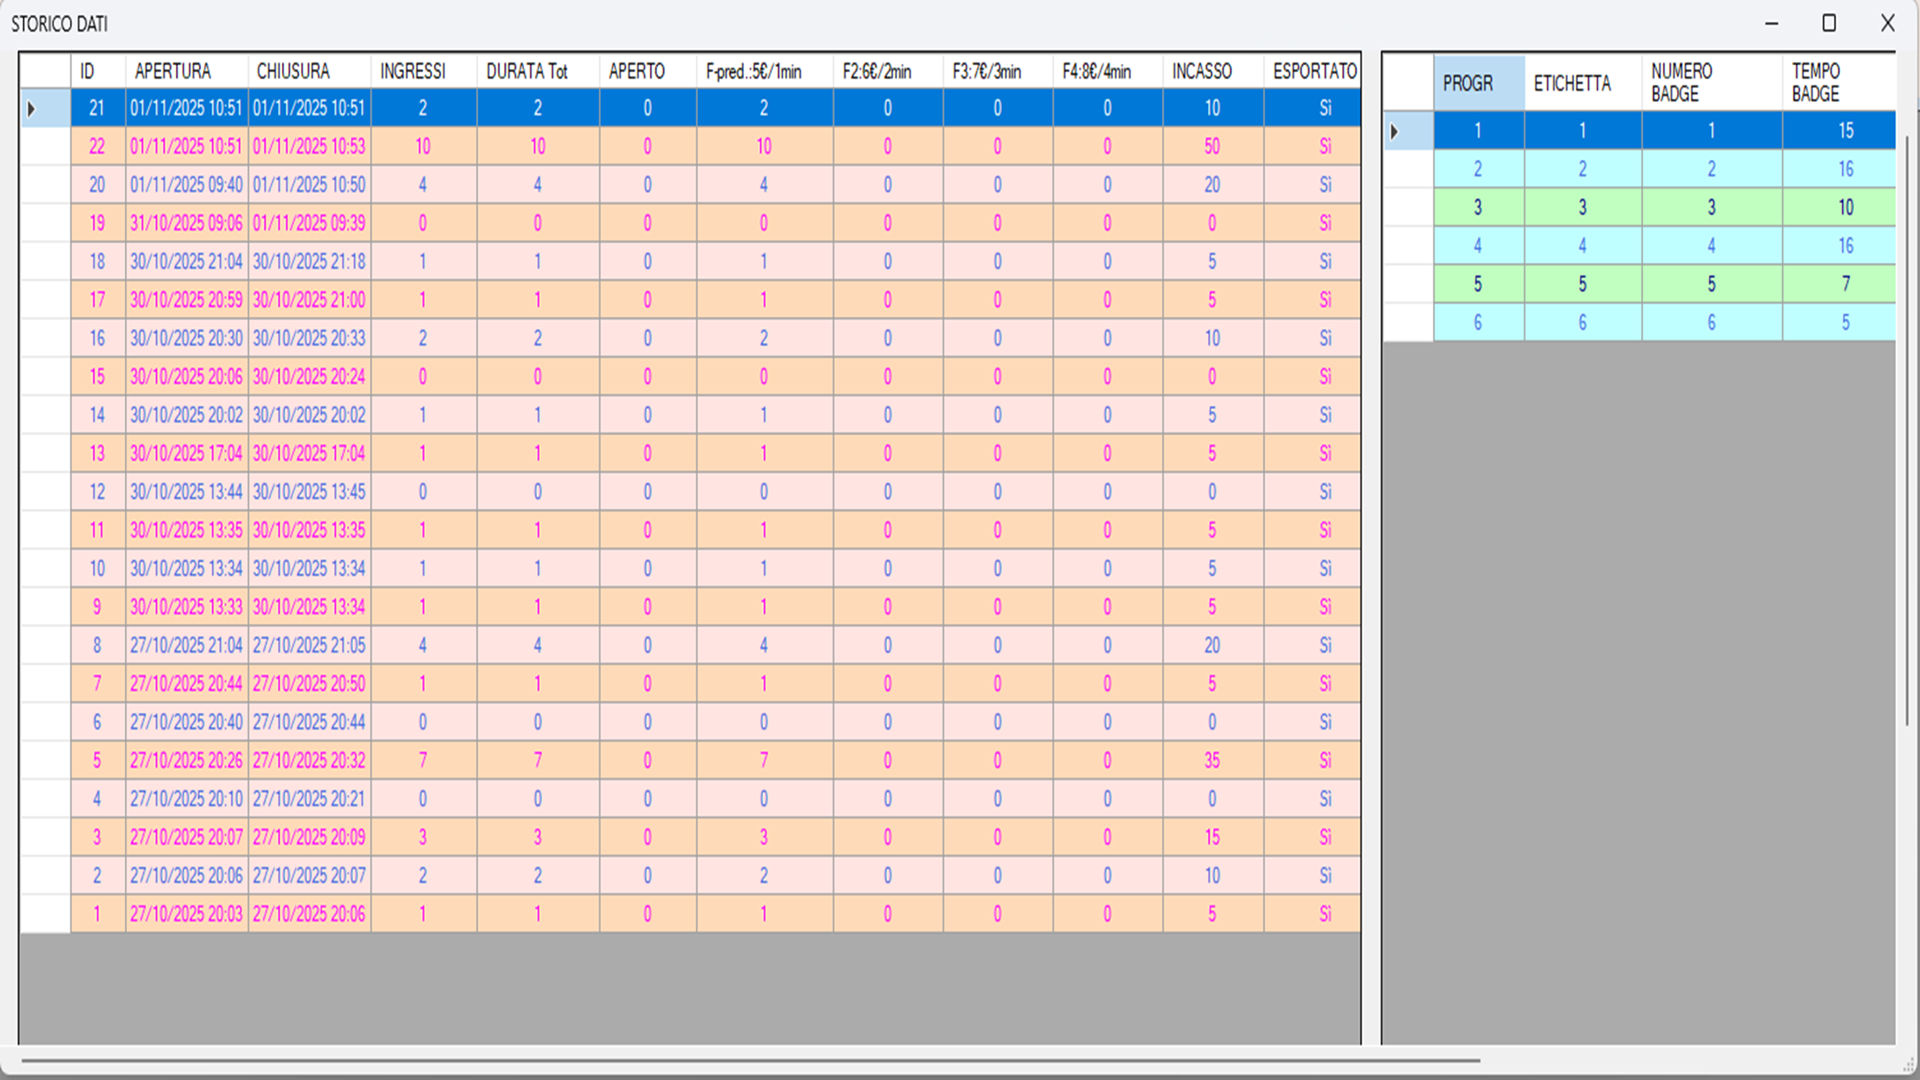This screenshot has width=1920, height=1080.
Task: Click the TEMPO BADGE column header
Action: [1816, 82]
